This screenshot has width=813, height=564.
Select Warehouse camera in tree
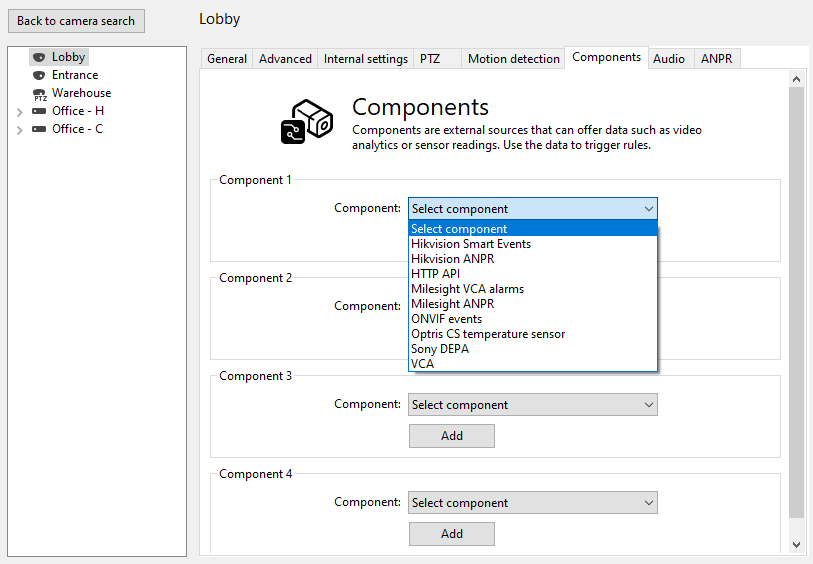click(x=81, y=93)
